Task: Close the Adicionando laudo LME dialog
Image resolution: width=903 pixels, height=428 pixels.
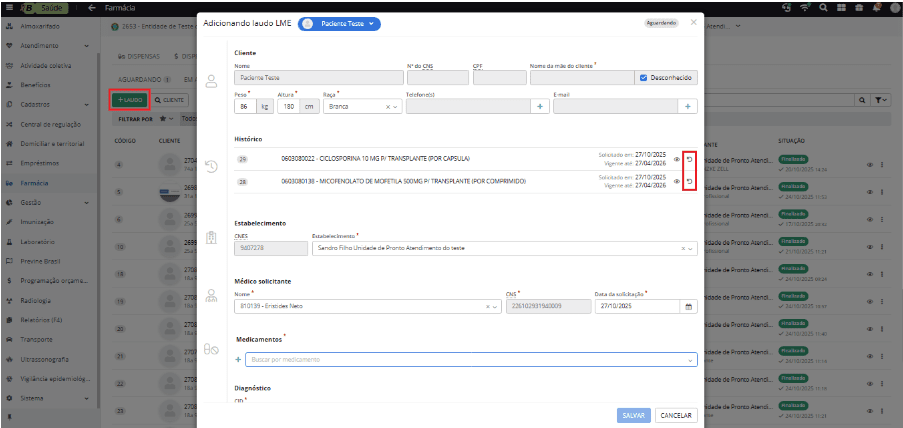Action: click(x=694, y=21)
